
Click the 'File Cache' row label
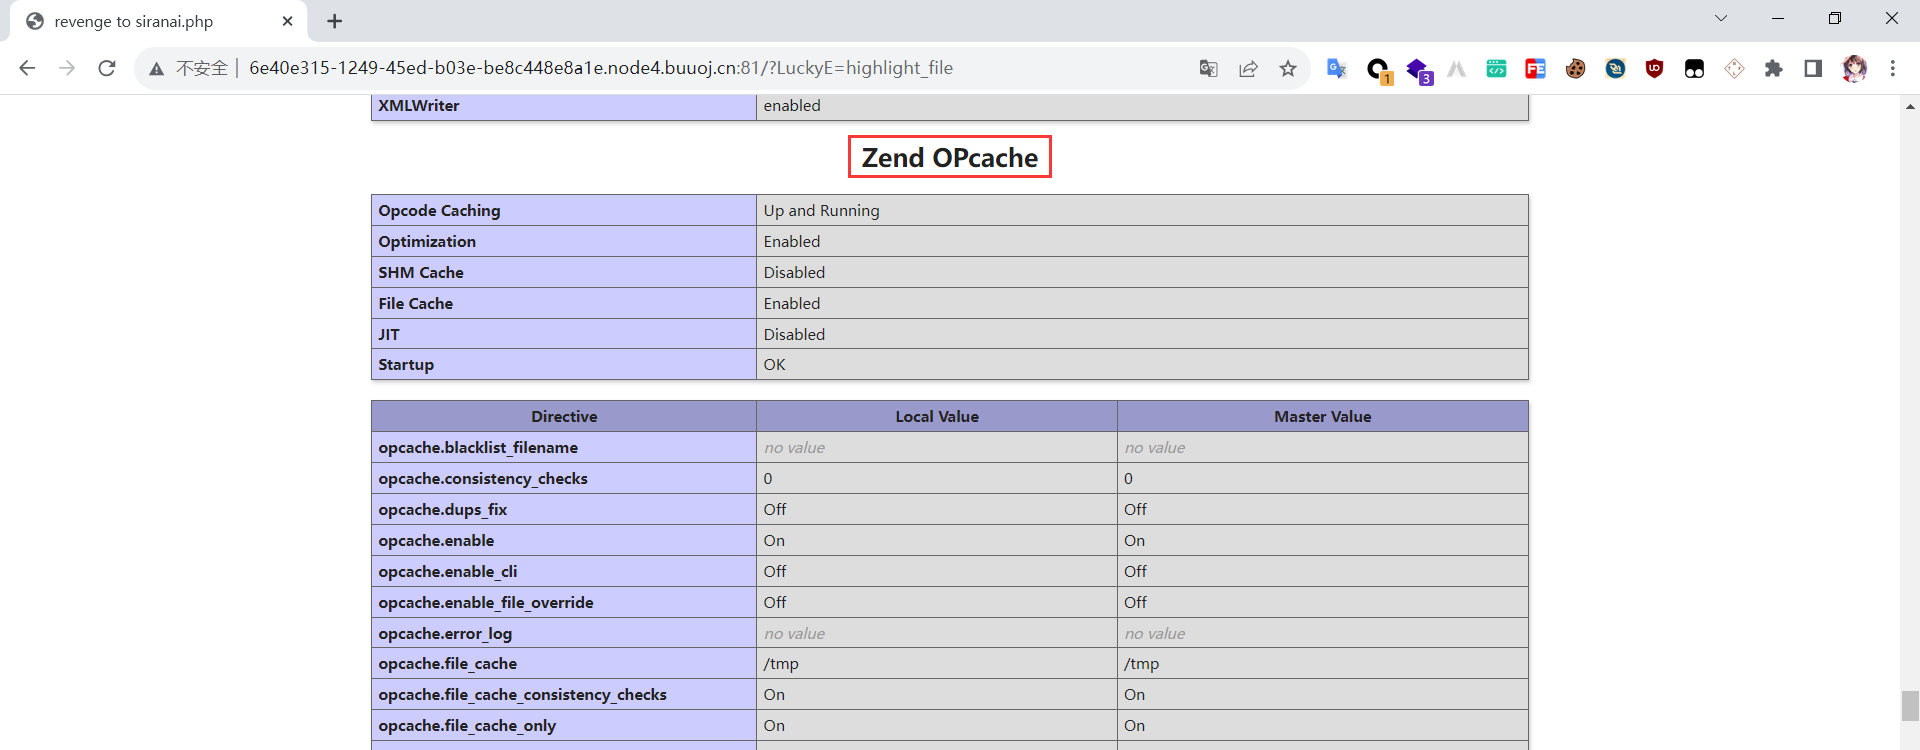[x=416, y=303]
